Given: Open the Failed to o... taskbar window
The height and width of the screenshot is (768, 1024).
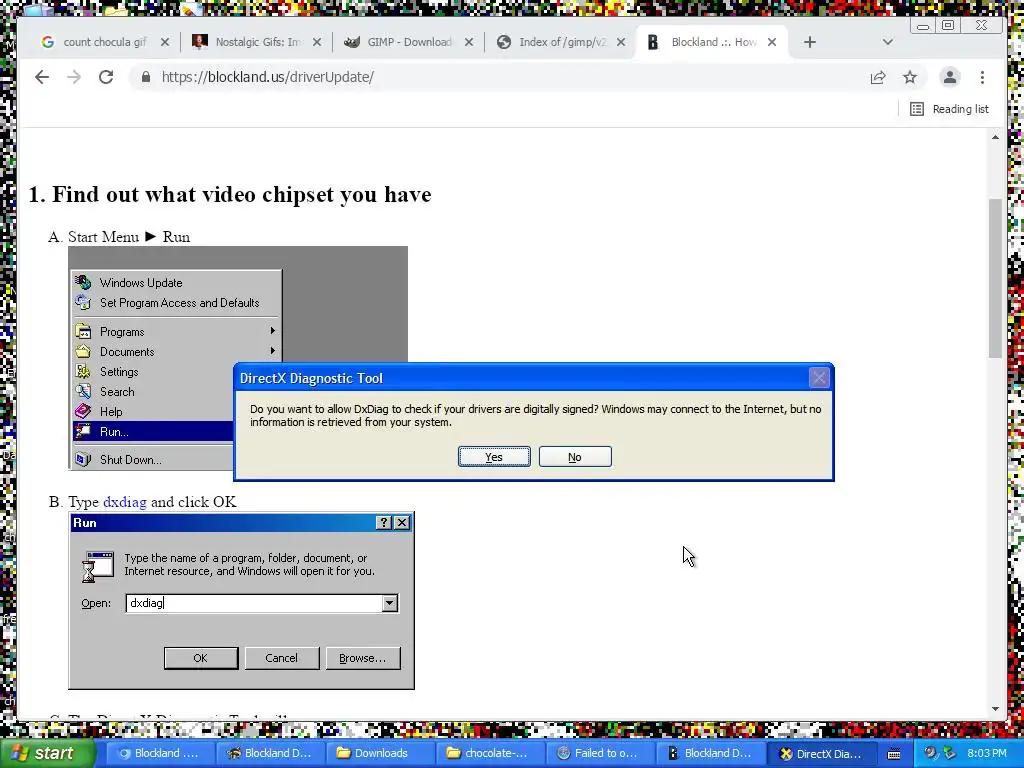Looking at the screenshot, I should [600, 753].
